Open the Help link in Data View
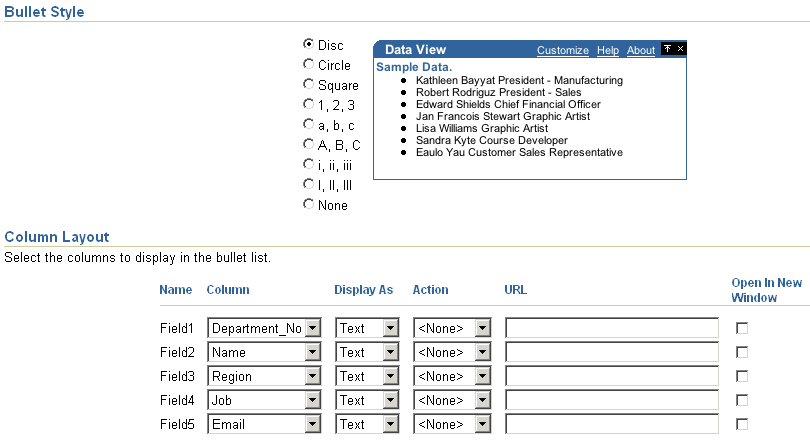This screenshot has width=810, height=441. (x=608, y=50)
